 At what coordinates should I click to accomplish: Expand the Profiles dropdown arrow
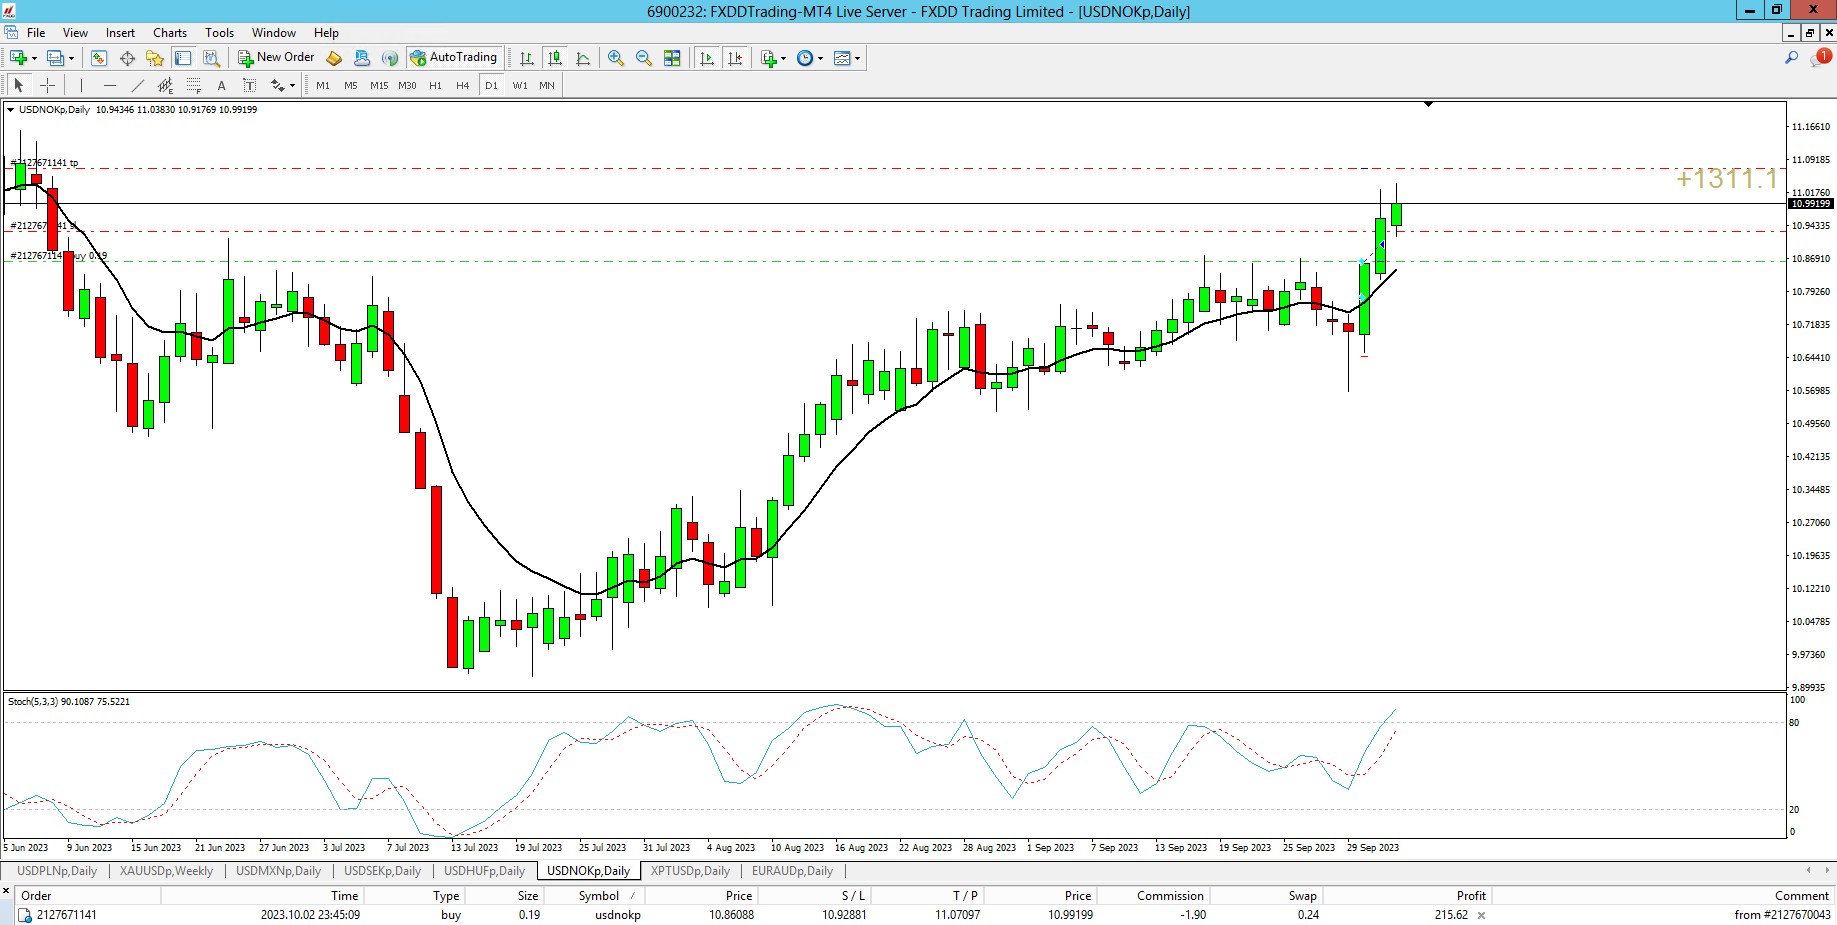pyautogui.click(x=71, y=58)
